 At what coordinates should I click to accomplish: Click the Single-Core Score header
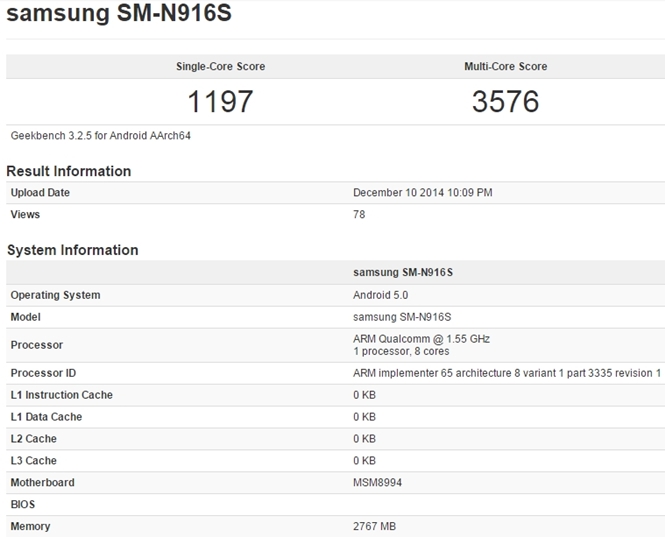[220, 67]
